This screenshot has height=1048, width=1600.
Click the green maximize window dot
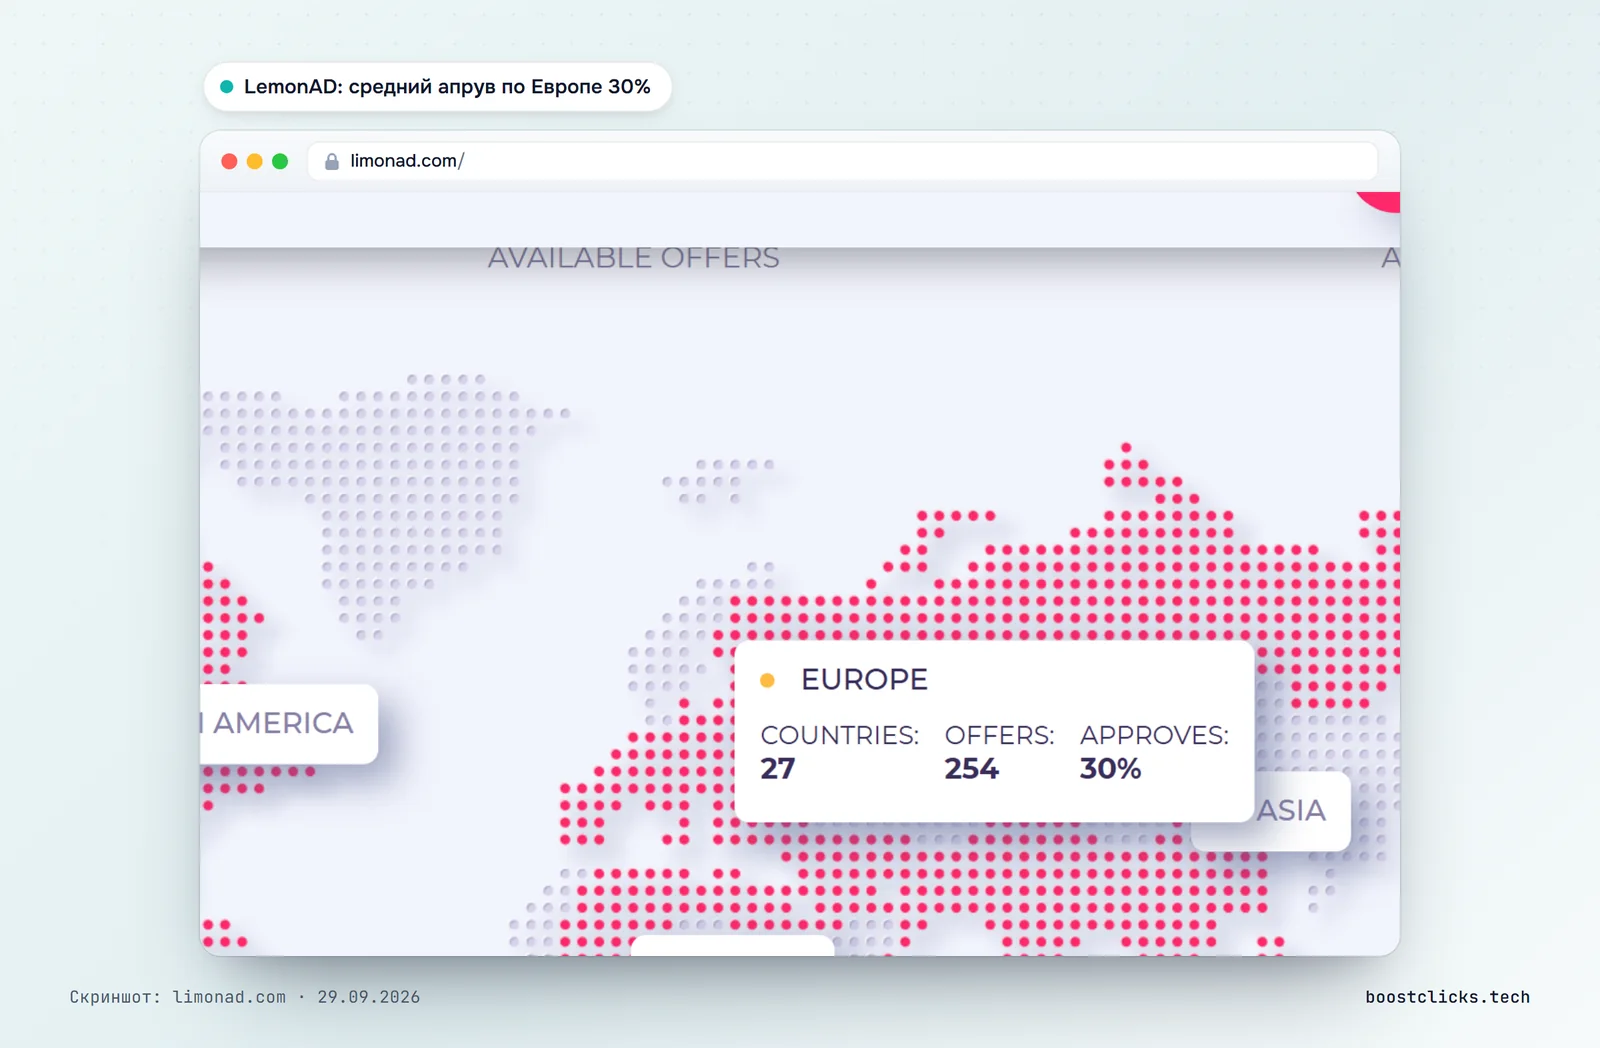280,161
